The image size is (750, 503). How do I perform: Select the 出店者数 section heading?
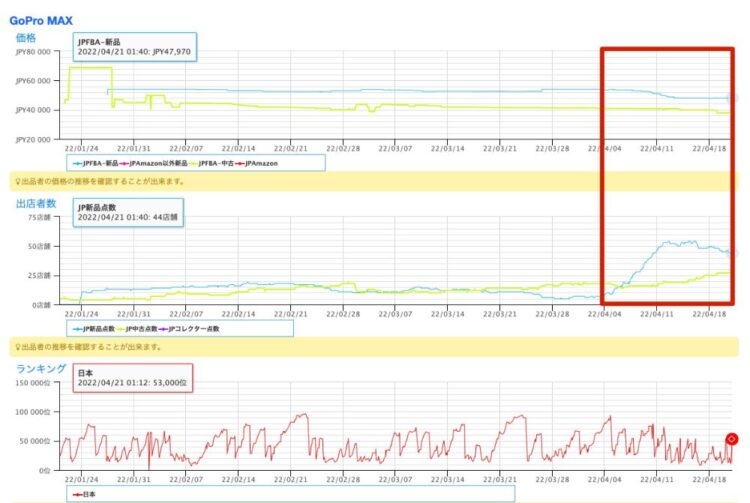36,204
